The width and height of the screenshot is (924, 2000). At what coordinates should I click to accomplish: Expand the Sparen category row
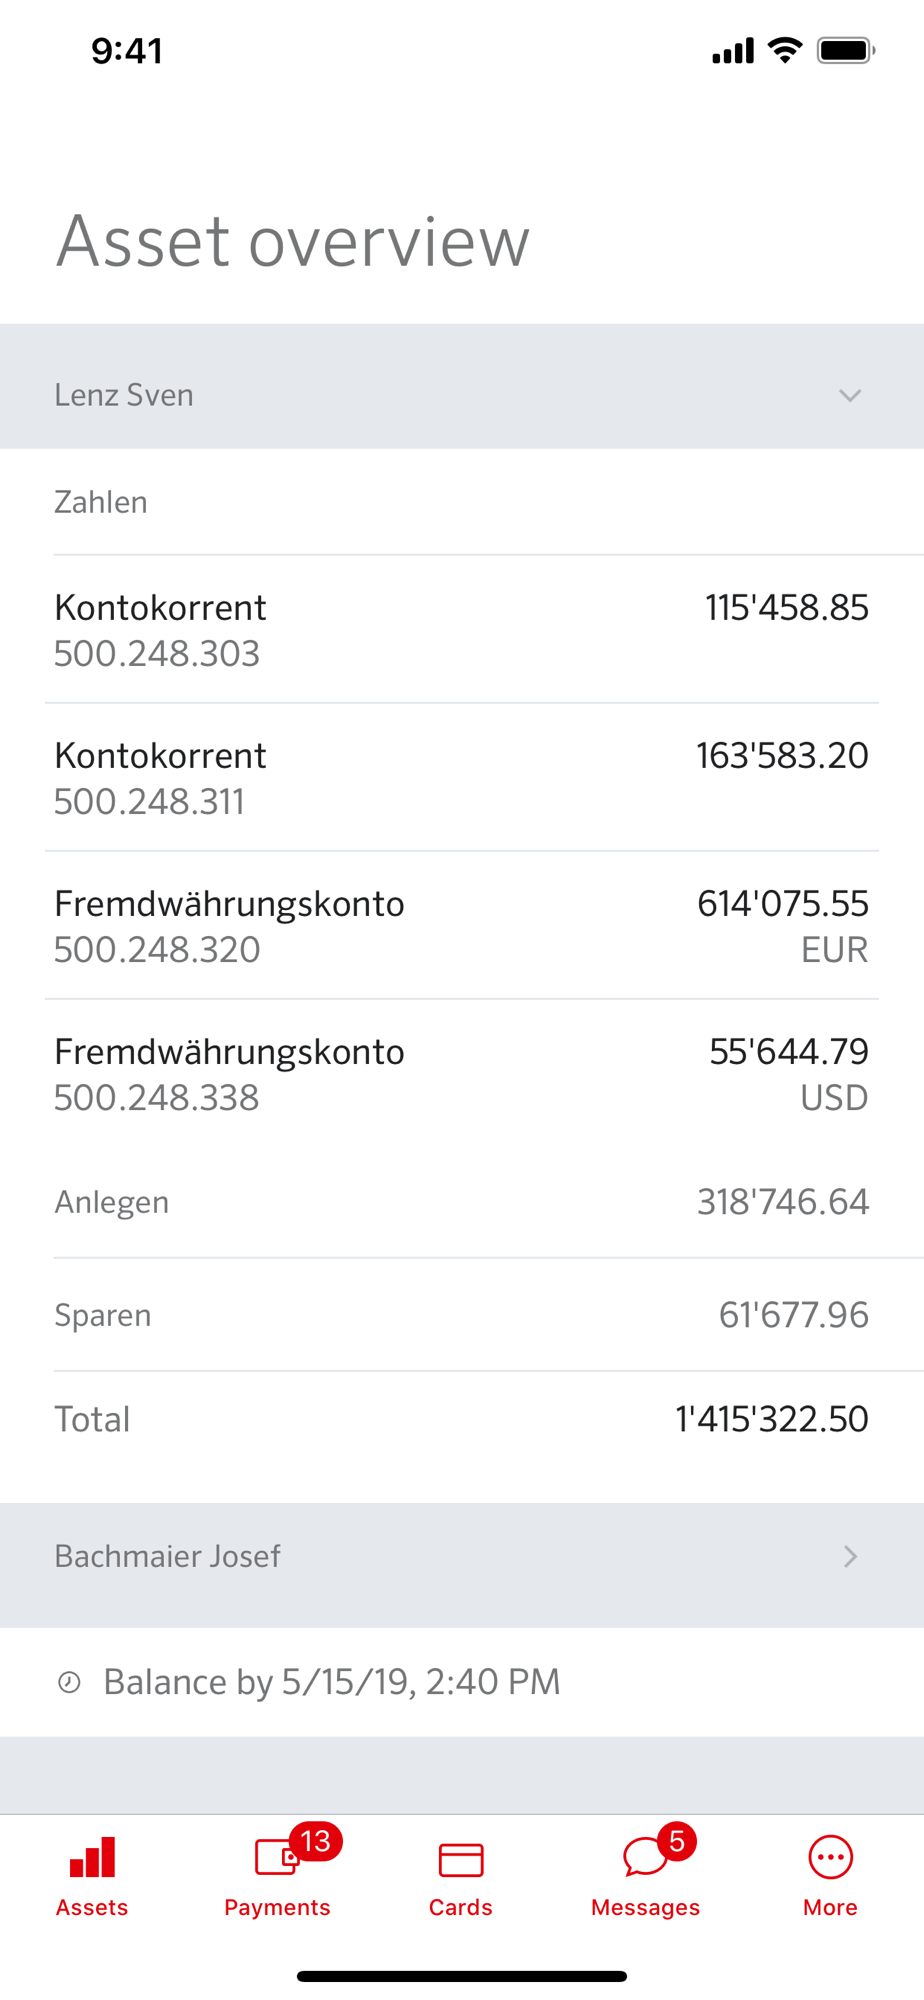coord(462,1315)
